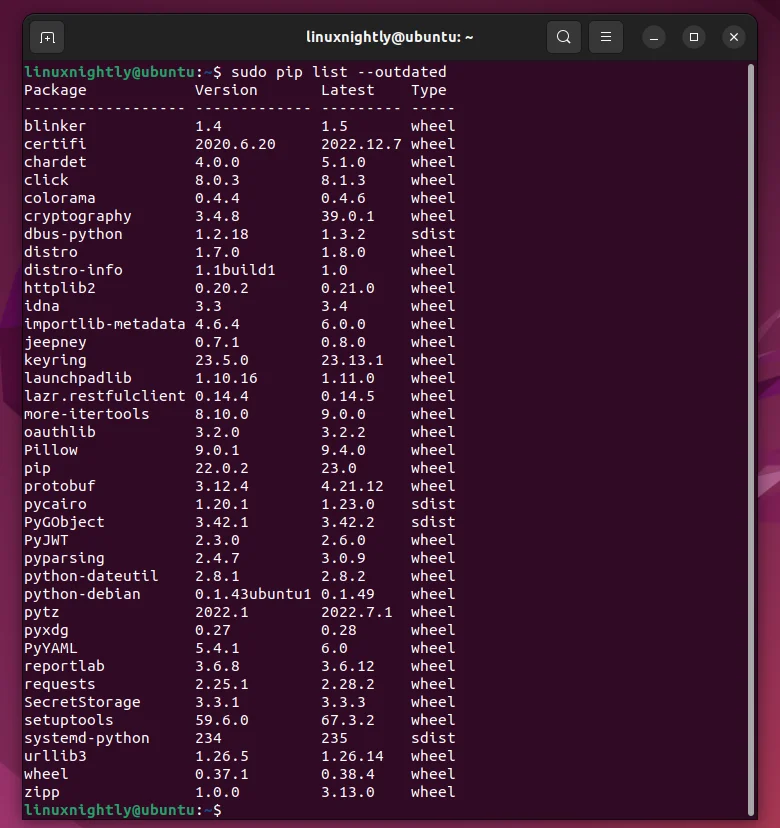Open a new terminal tab
This screenshot has height=828, width=780.
47,37
